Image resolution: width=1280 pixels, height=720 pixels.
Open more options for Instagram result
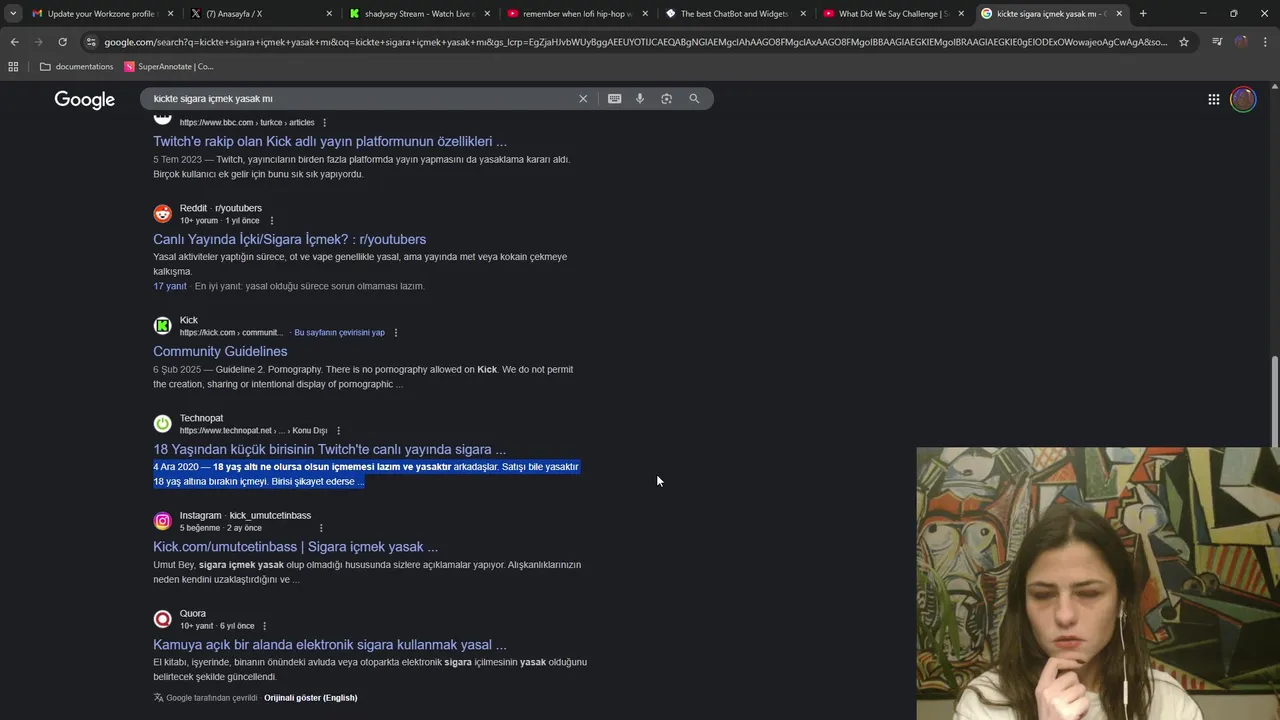[321, 528]
